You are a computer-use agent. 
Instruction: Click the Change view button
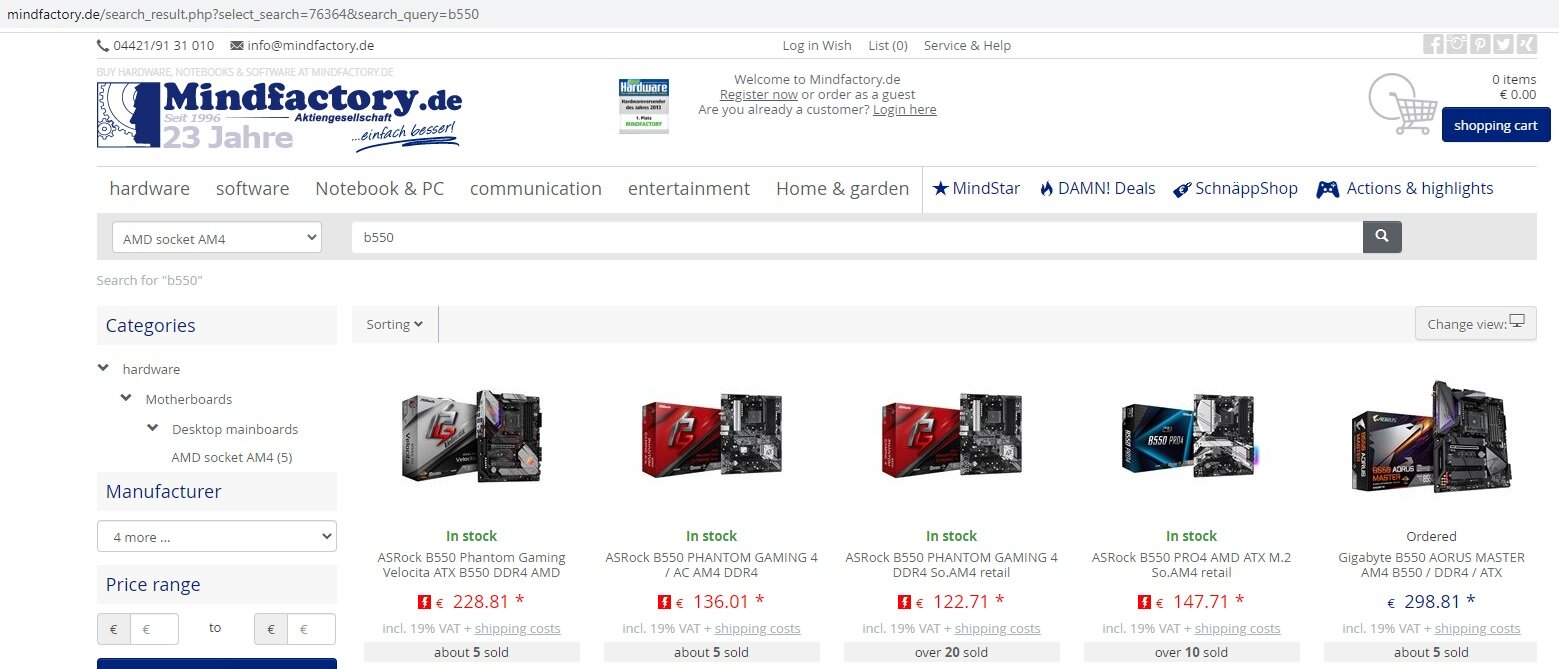(x=1476, y=324)
